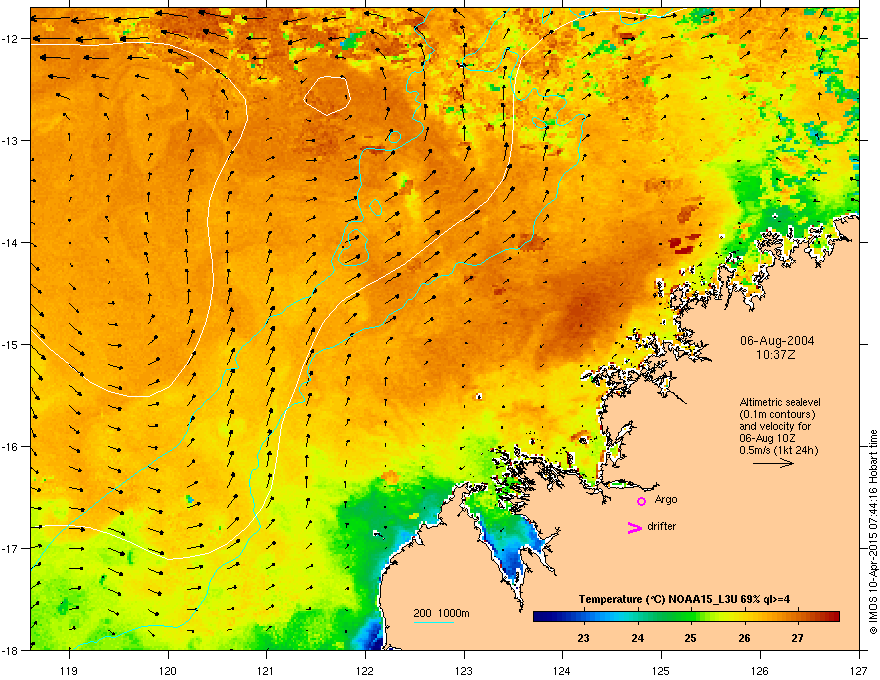
Task: Click longitude label 122 on bottom axis
Action: pos(365,670)
